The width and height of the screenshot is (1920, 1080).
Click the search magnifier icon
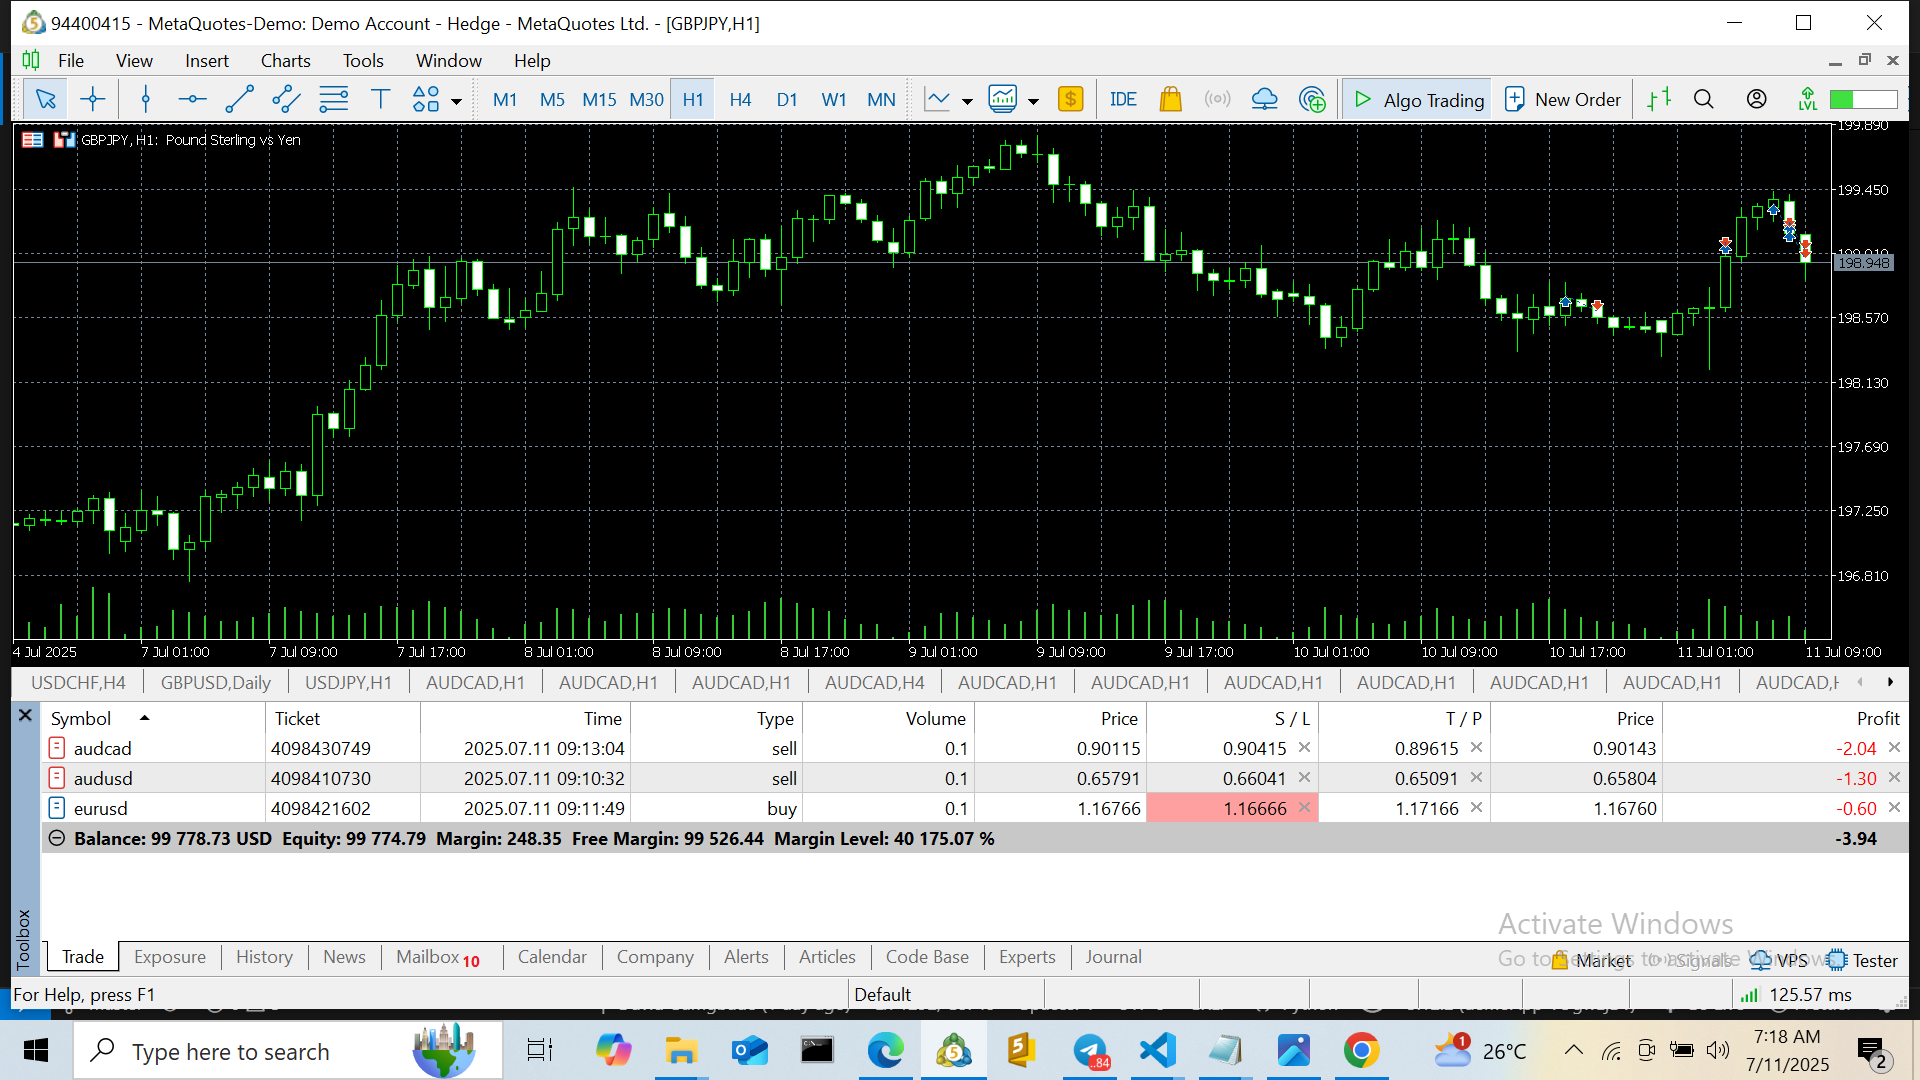(1704, 99)
